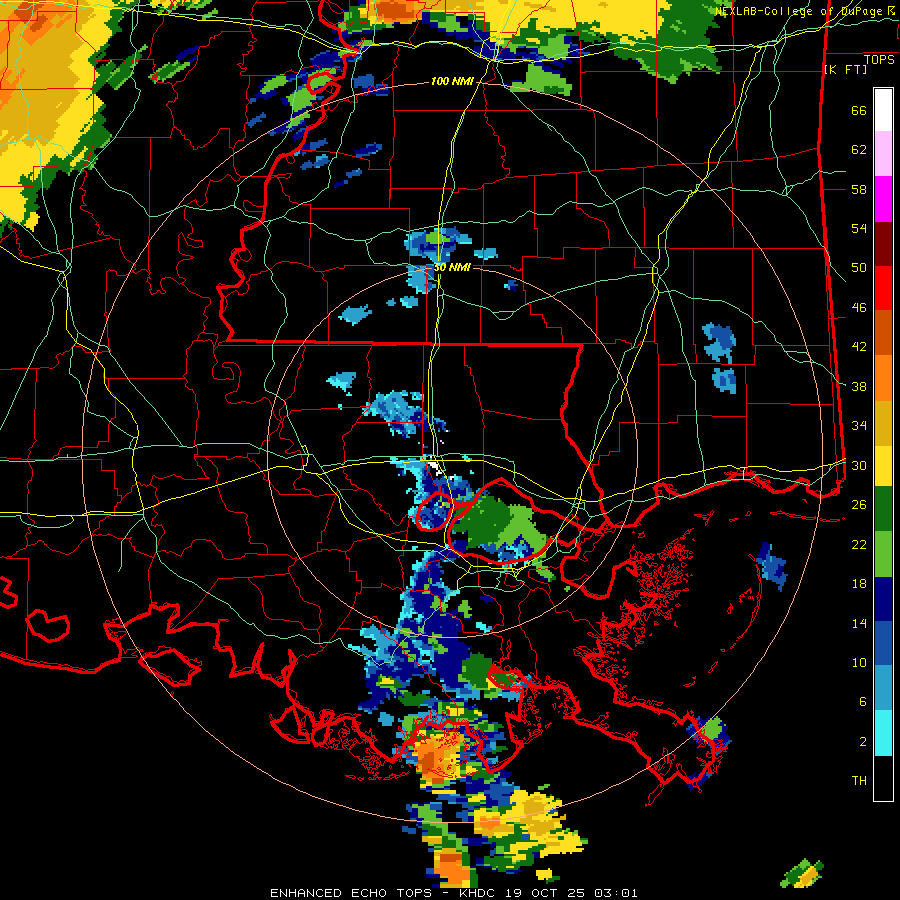Pick the light green legend swatch

[x=883, y=554]
